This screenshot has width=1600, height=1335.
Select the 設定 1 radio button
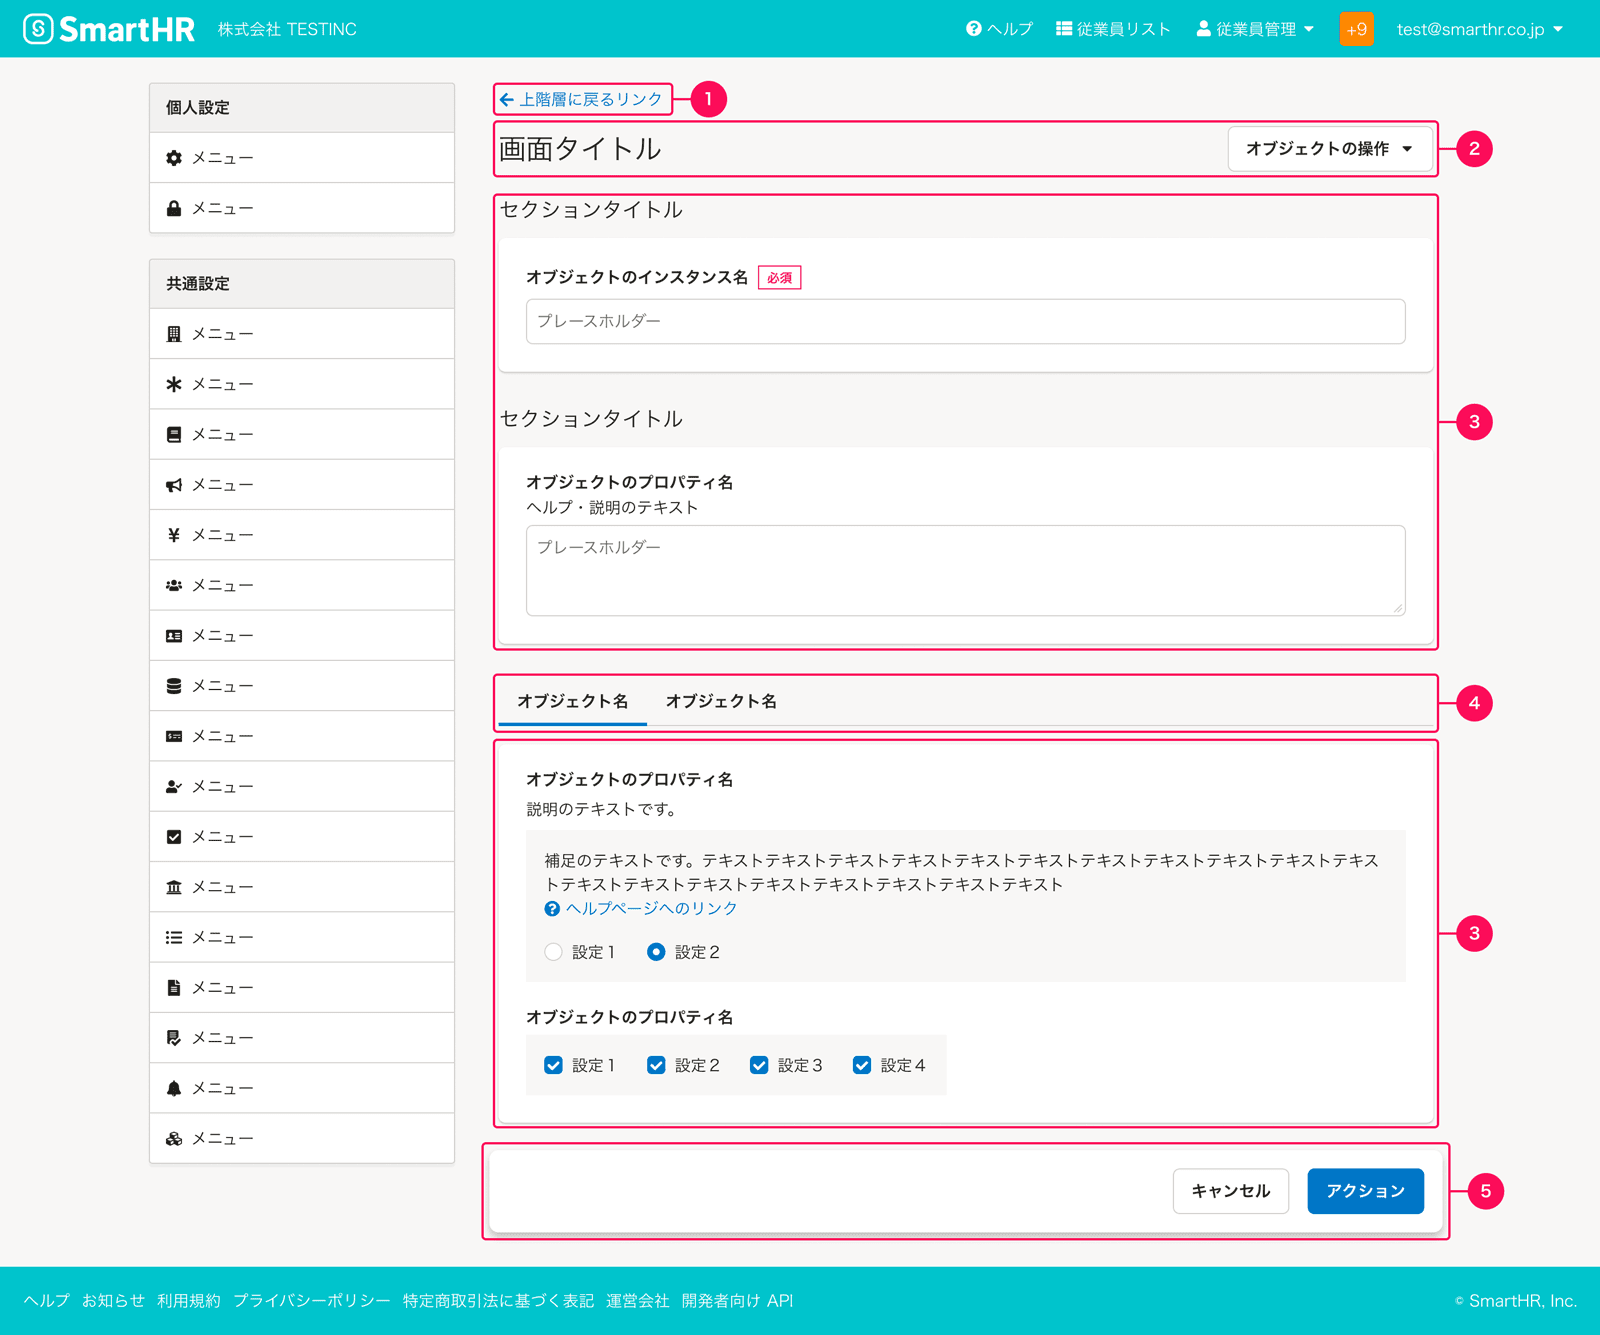click(554, 952)
